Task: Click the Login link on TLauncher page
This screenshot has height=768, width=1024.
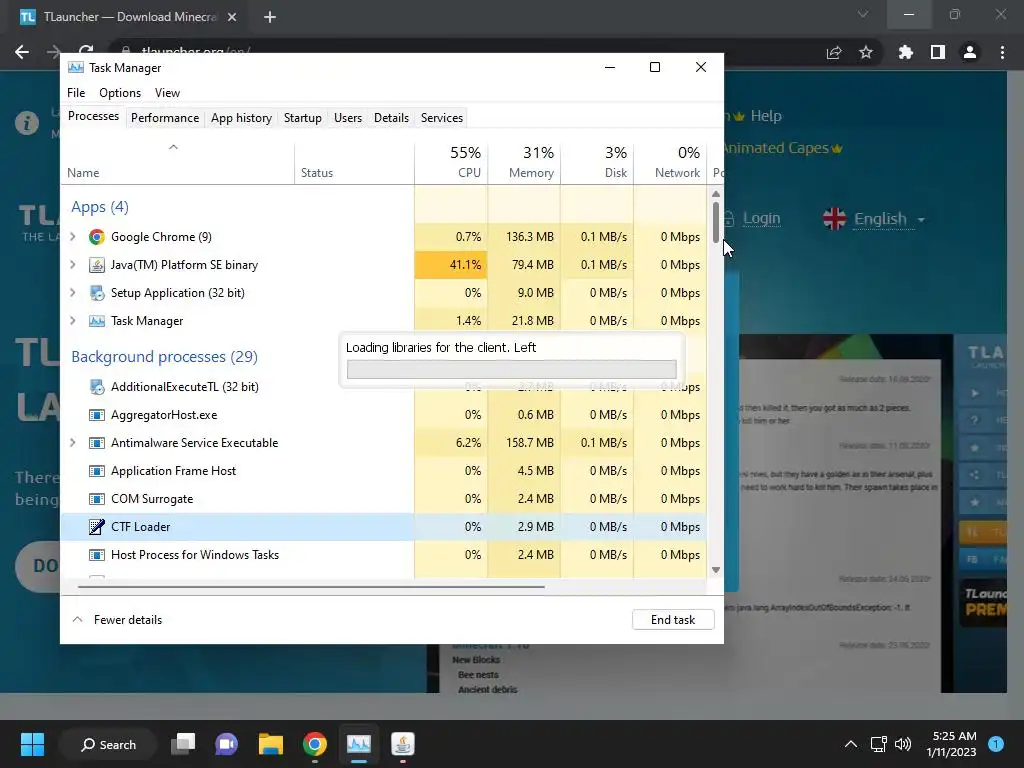Action: [x=761, y=219]
